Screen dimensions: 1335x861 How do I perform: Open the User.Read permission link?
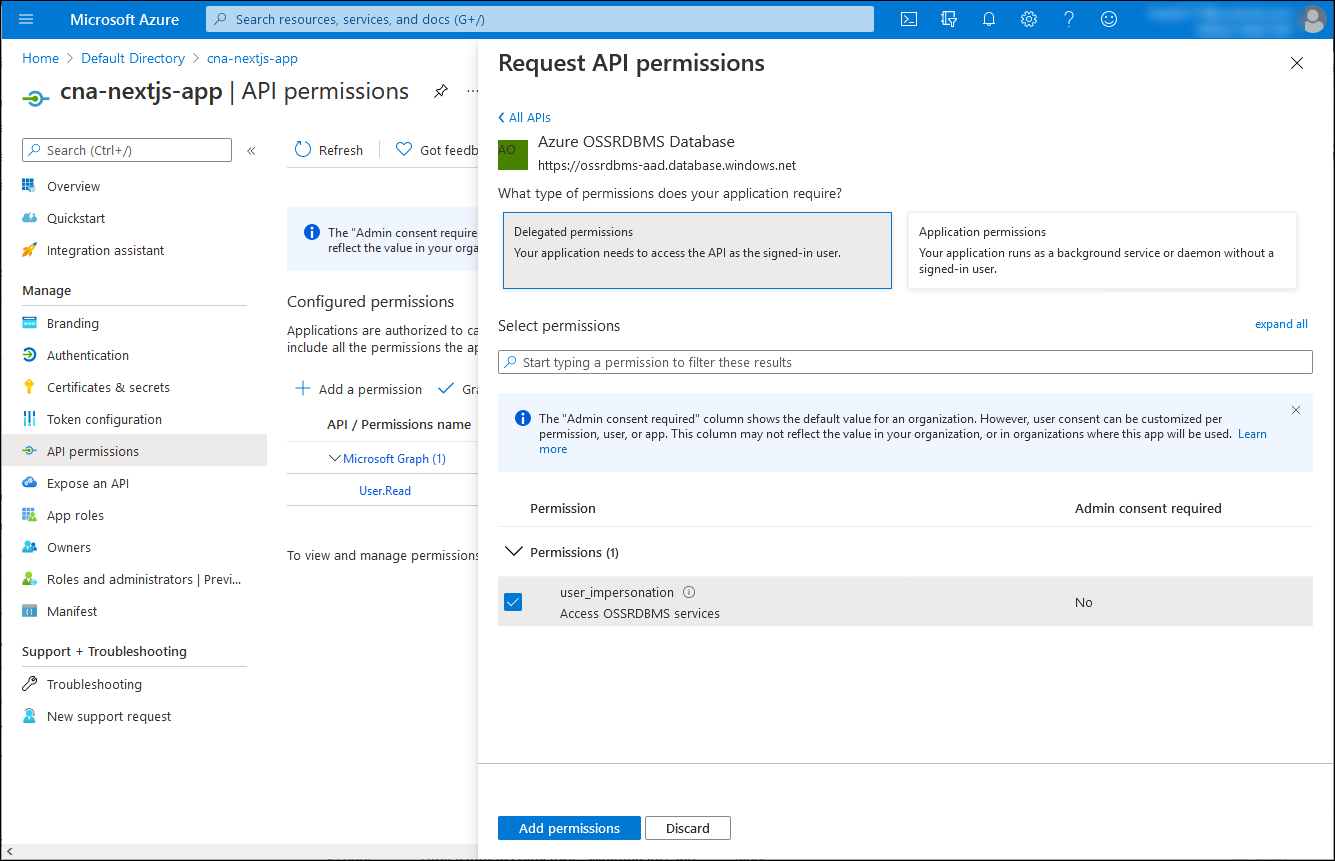click(x=385, y=491)
